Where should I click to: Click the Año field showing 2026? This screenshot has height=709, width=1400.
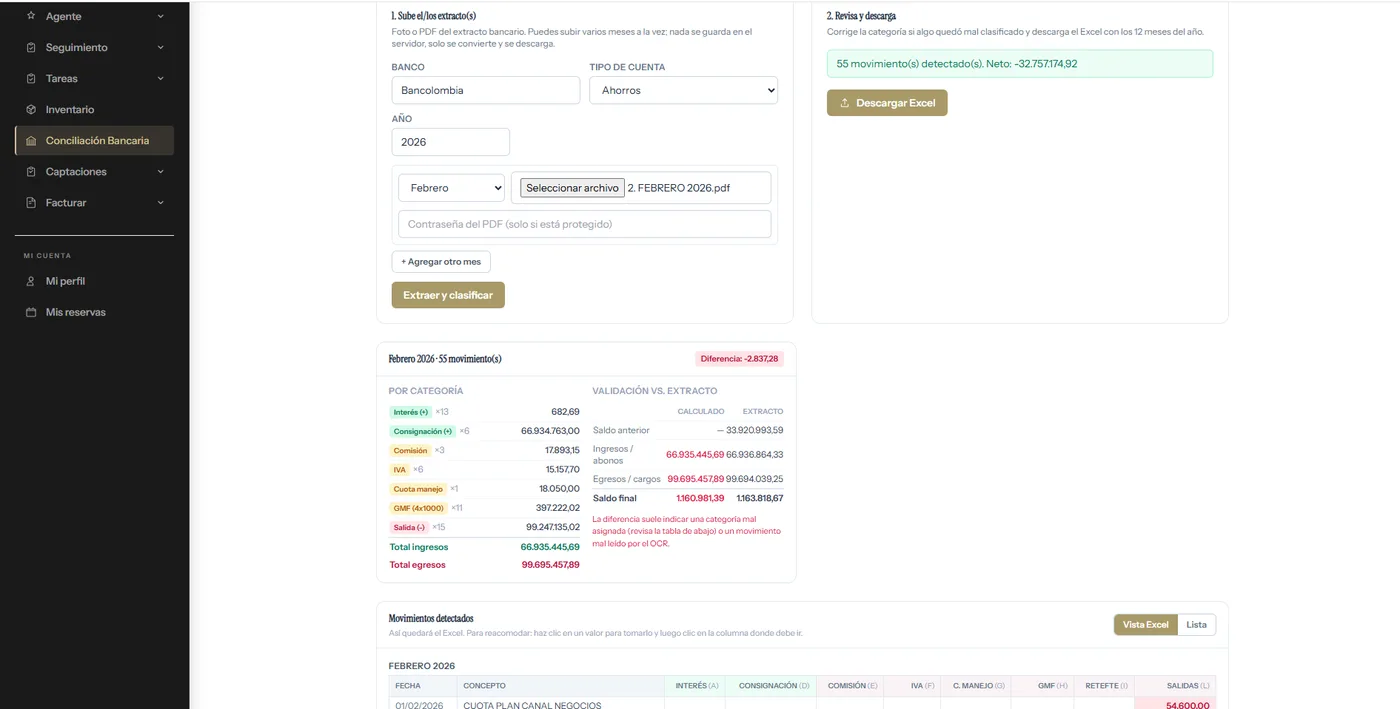450,142
